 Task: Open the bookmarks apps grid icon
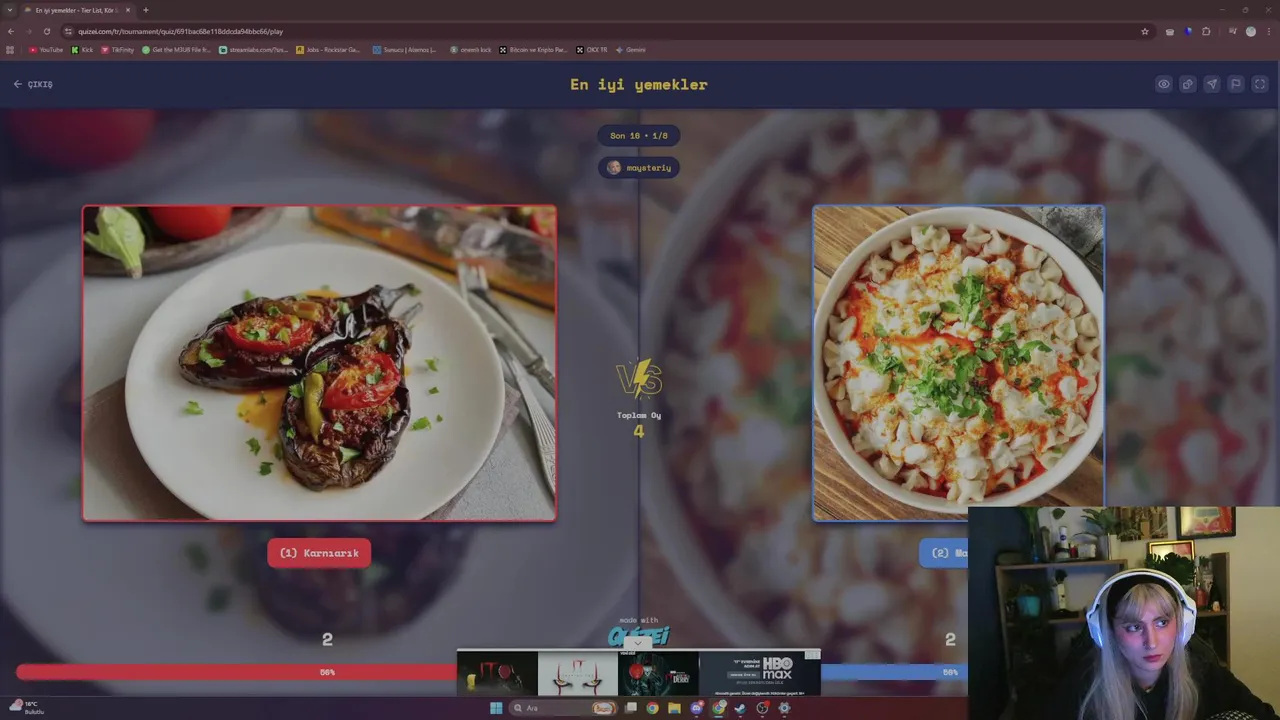pyautogui.click(x=10, y=49)
